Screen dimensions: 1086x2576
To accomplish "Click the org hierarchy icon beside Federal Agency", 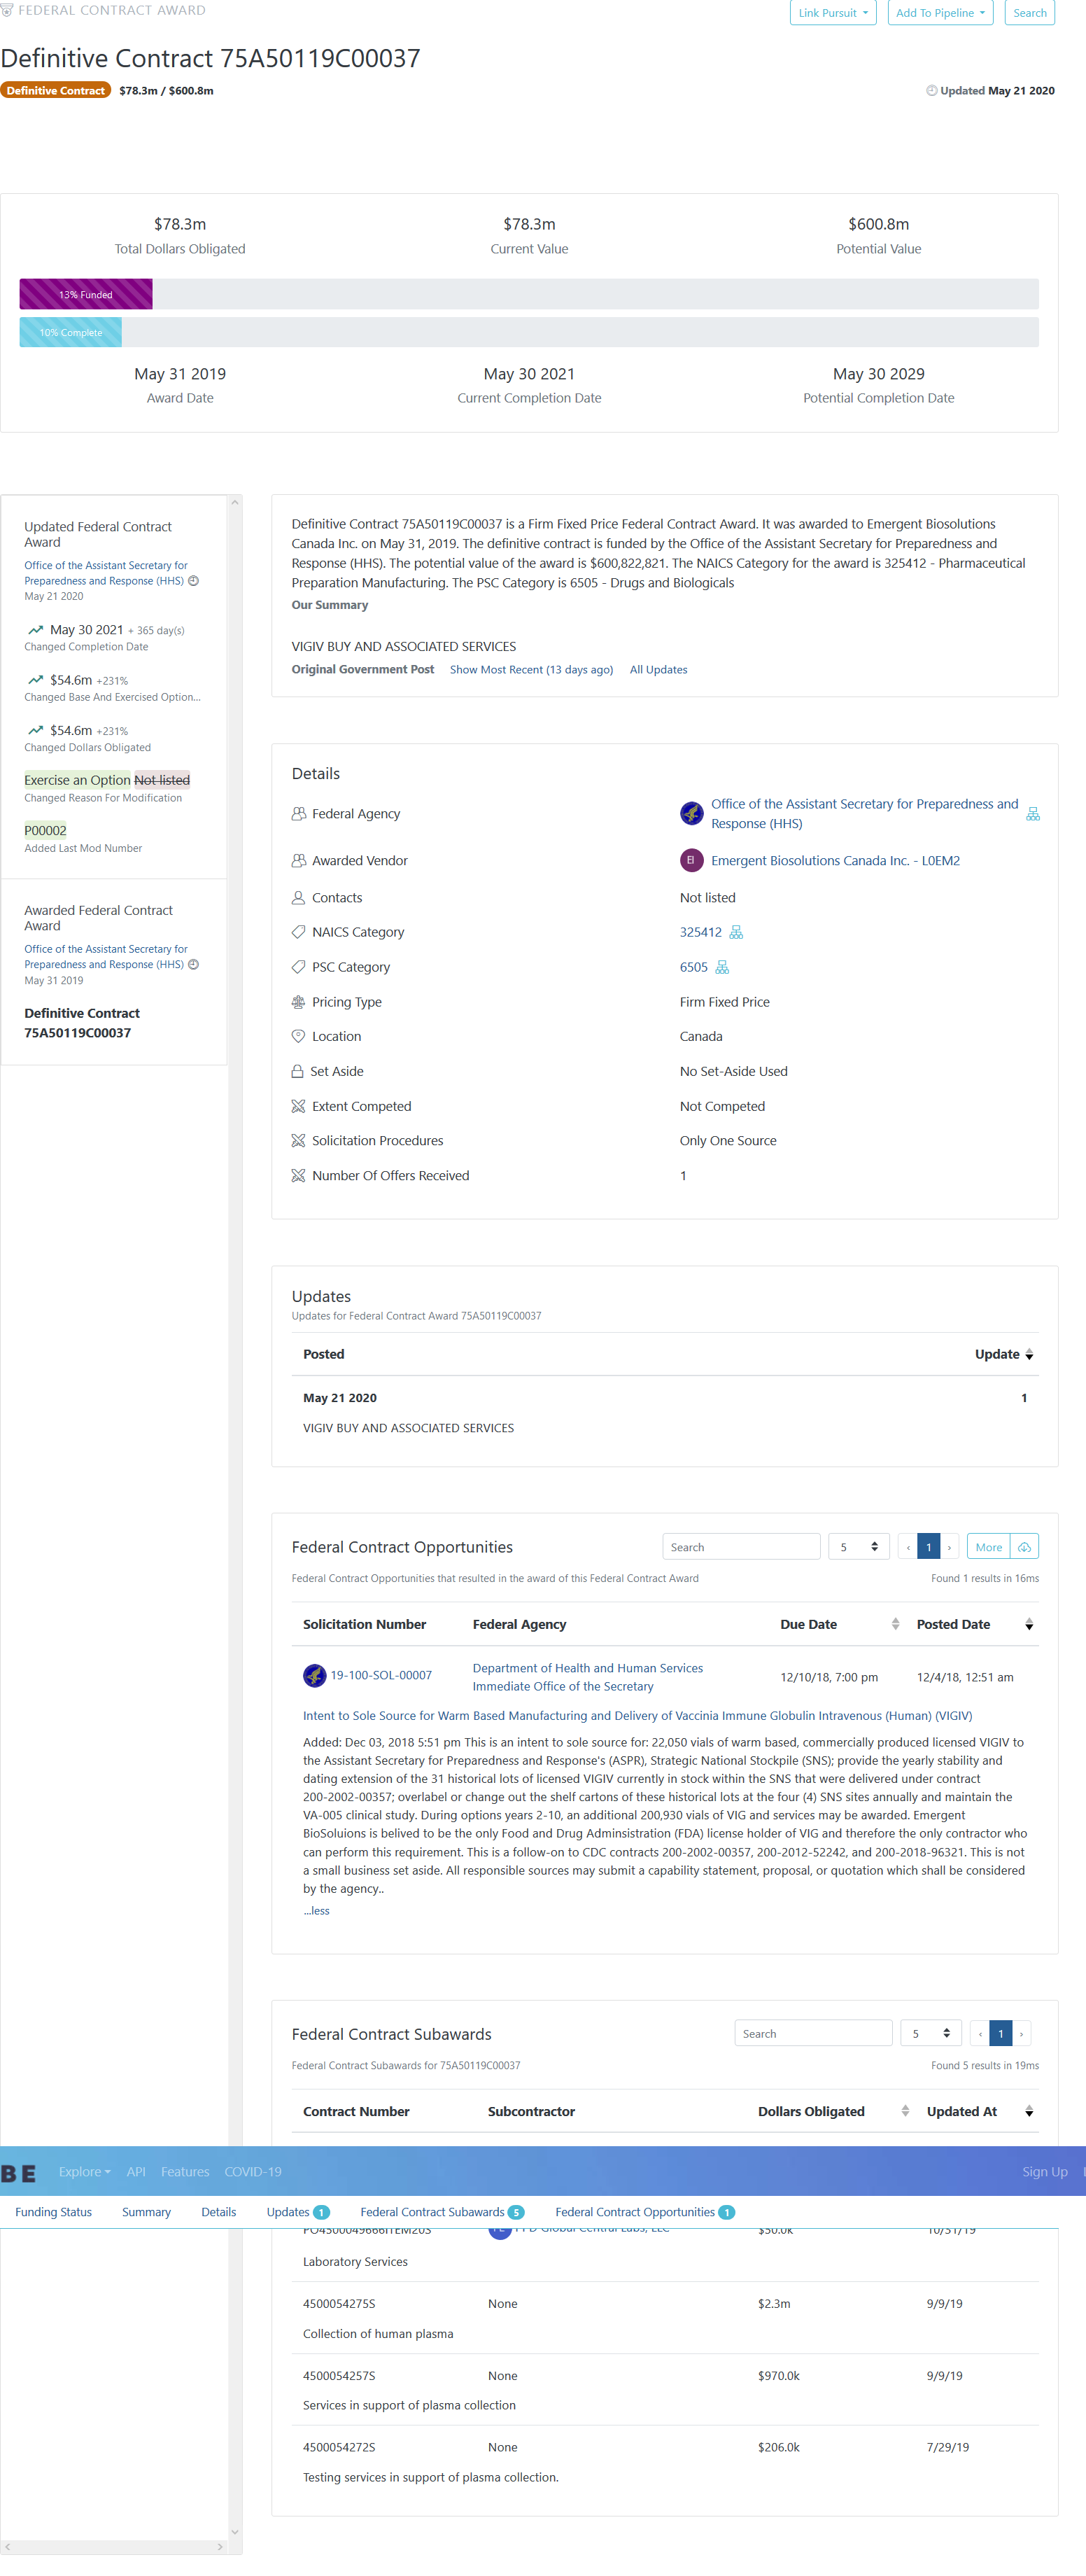I will (x=1033, y=814).
